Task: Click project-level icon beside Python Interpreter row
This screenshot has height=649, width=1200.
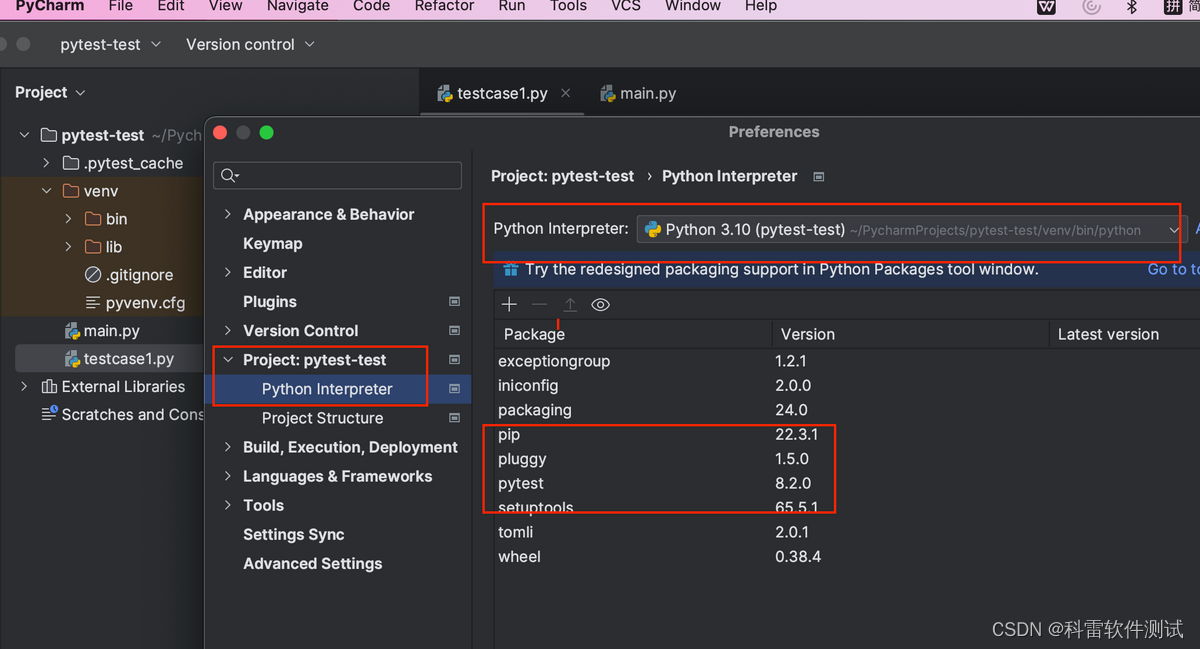Action: 454,388
